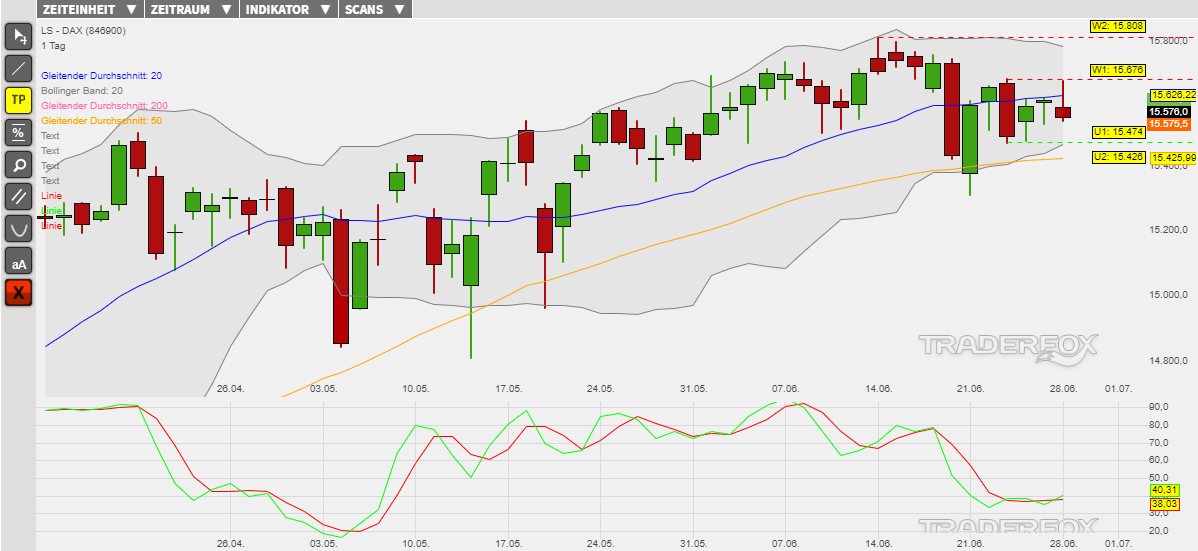Select the curve arc drawing tool
Image resolution: width=1198 pixels, height=551 pixels.
click(x=18, y=229)
